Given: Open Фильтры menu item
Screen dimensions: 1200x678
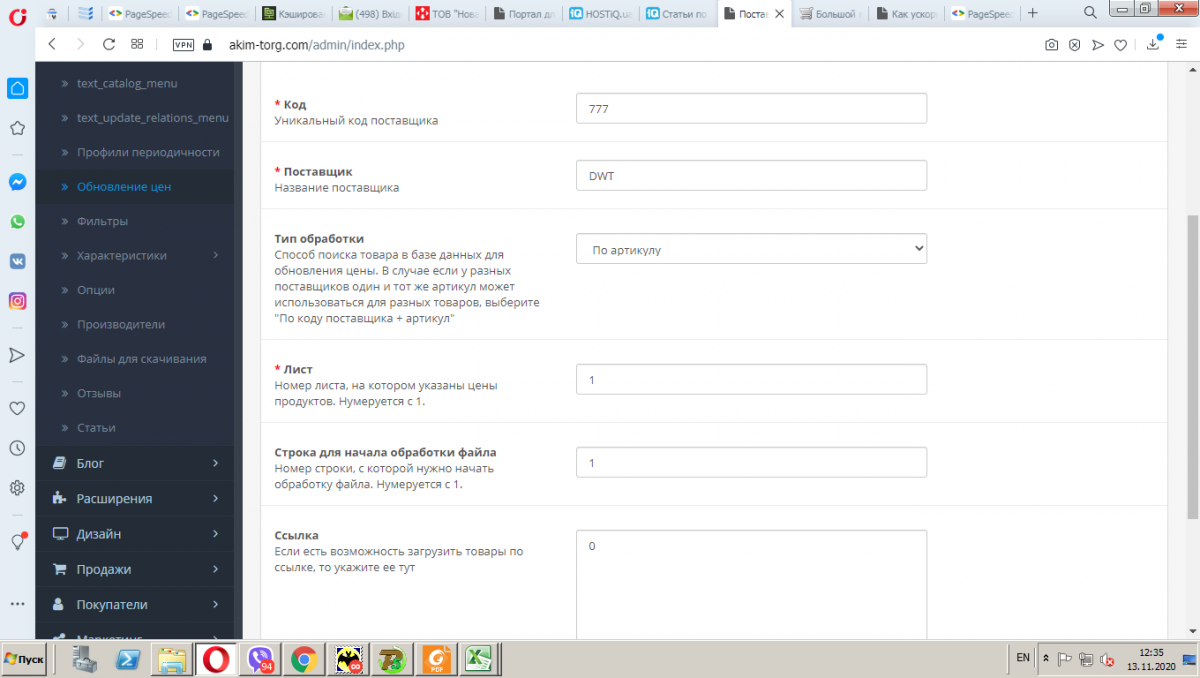Looking at the screenshot, I should (102, 221).
